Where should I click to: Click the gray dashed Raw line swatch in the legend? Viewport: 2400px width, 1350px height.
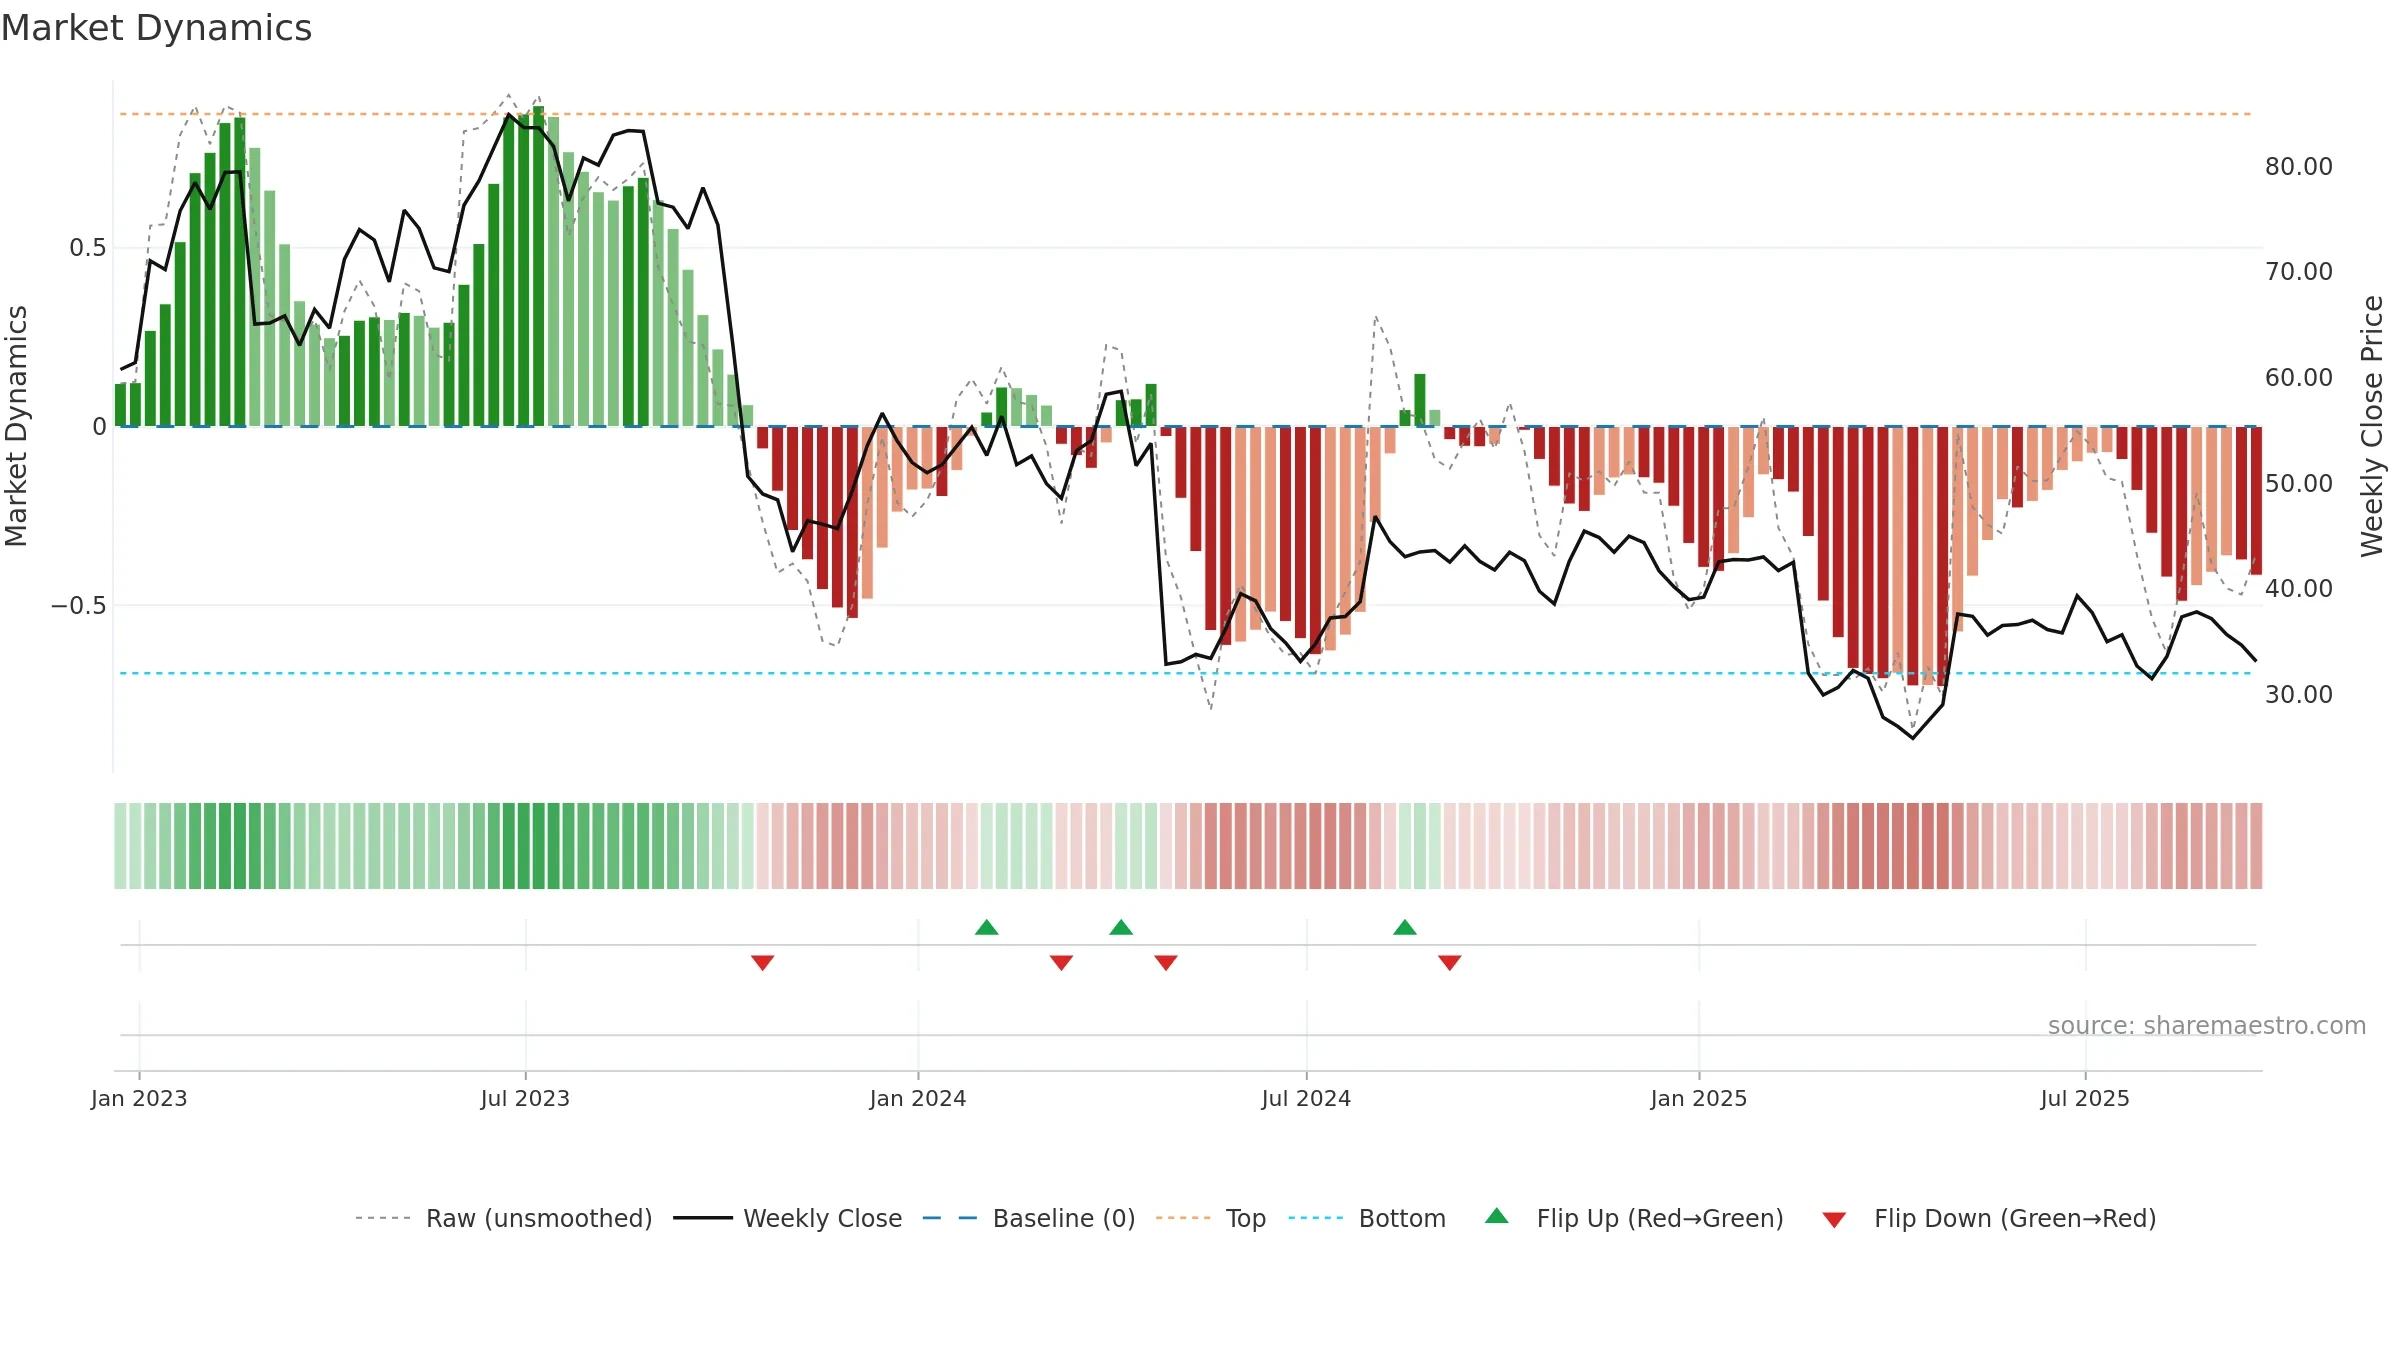click(383, 1218)
